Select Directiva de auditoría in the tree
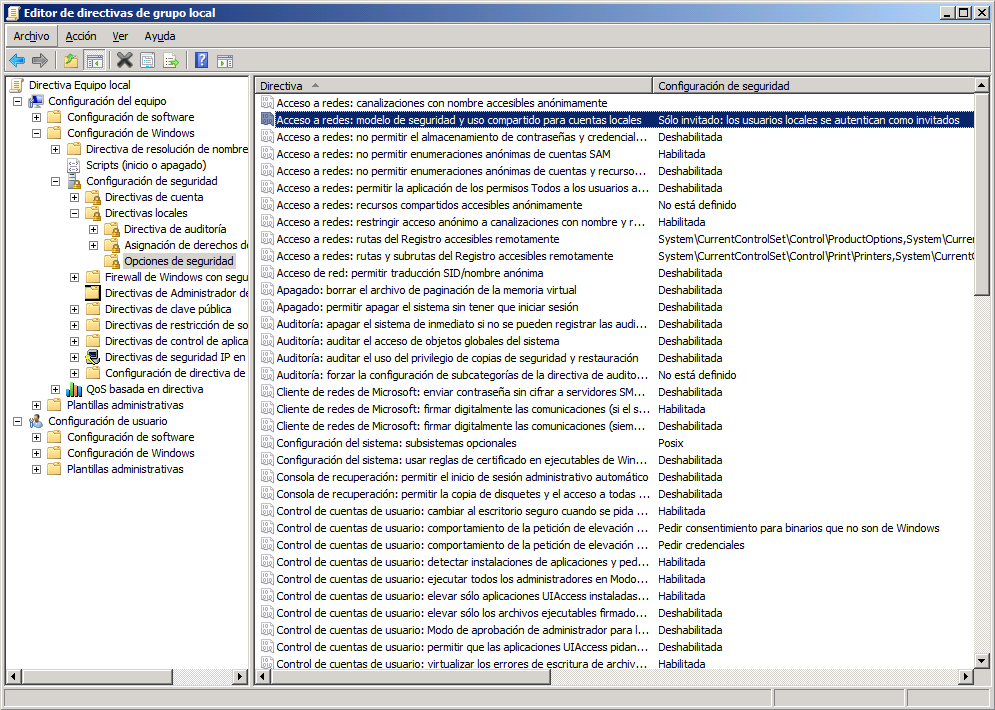This screenshot has height=710, width=995. (174, 229)
